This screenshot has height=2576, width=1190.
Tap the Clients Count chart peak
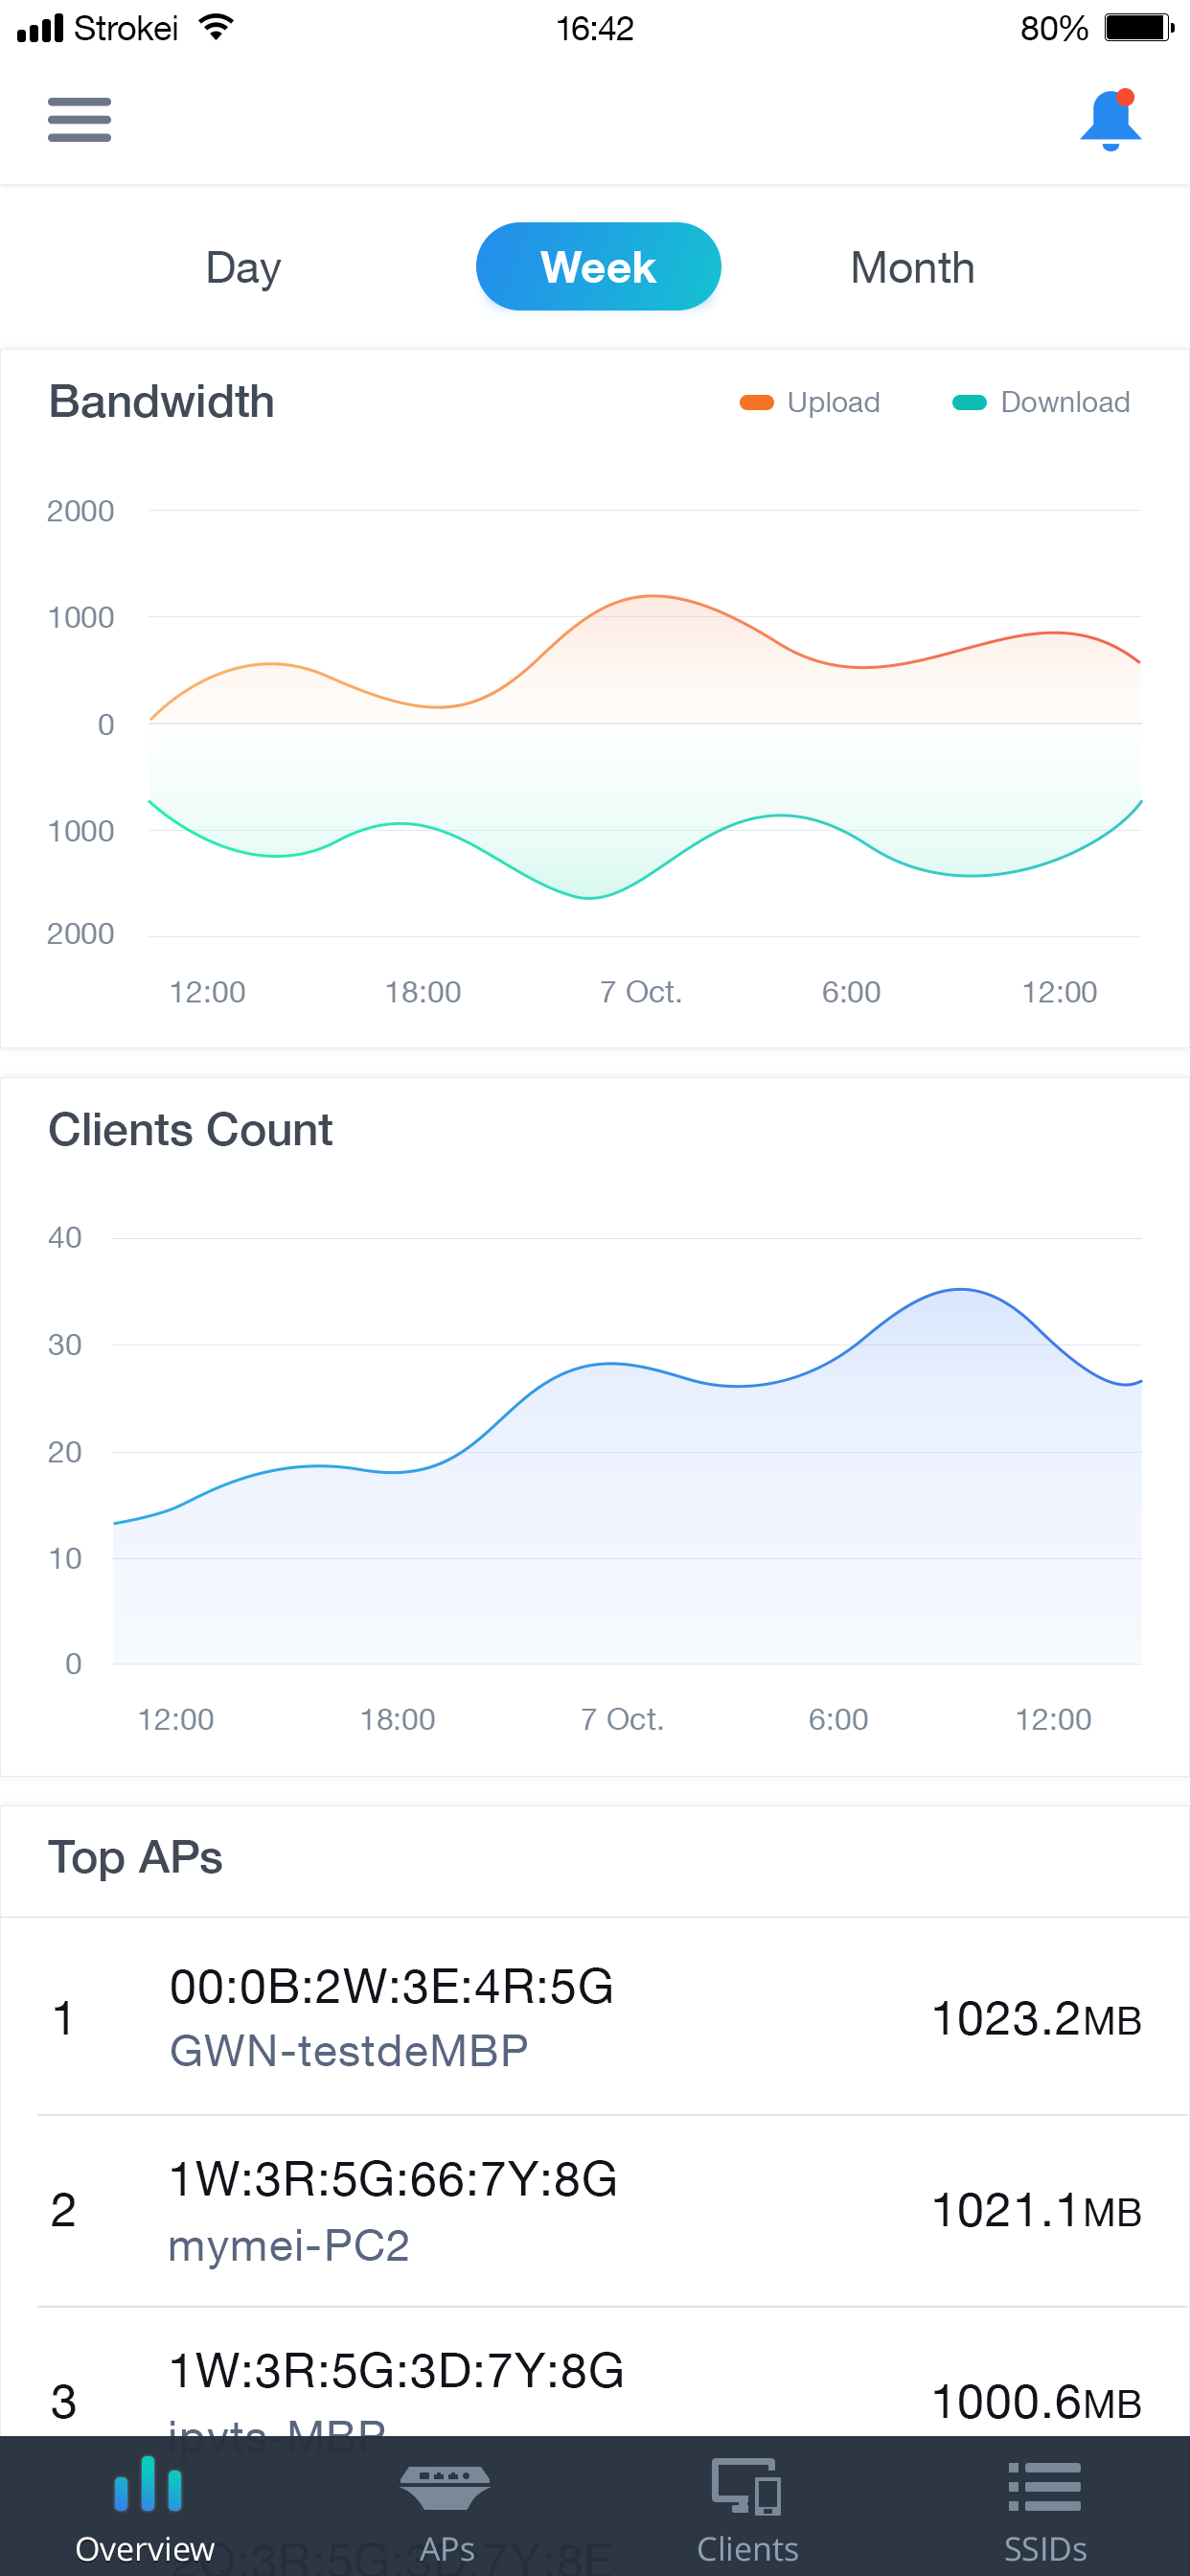point(960,1290)
